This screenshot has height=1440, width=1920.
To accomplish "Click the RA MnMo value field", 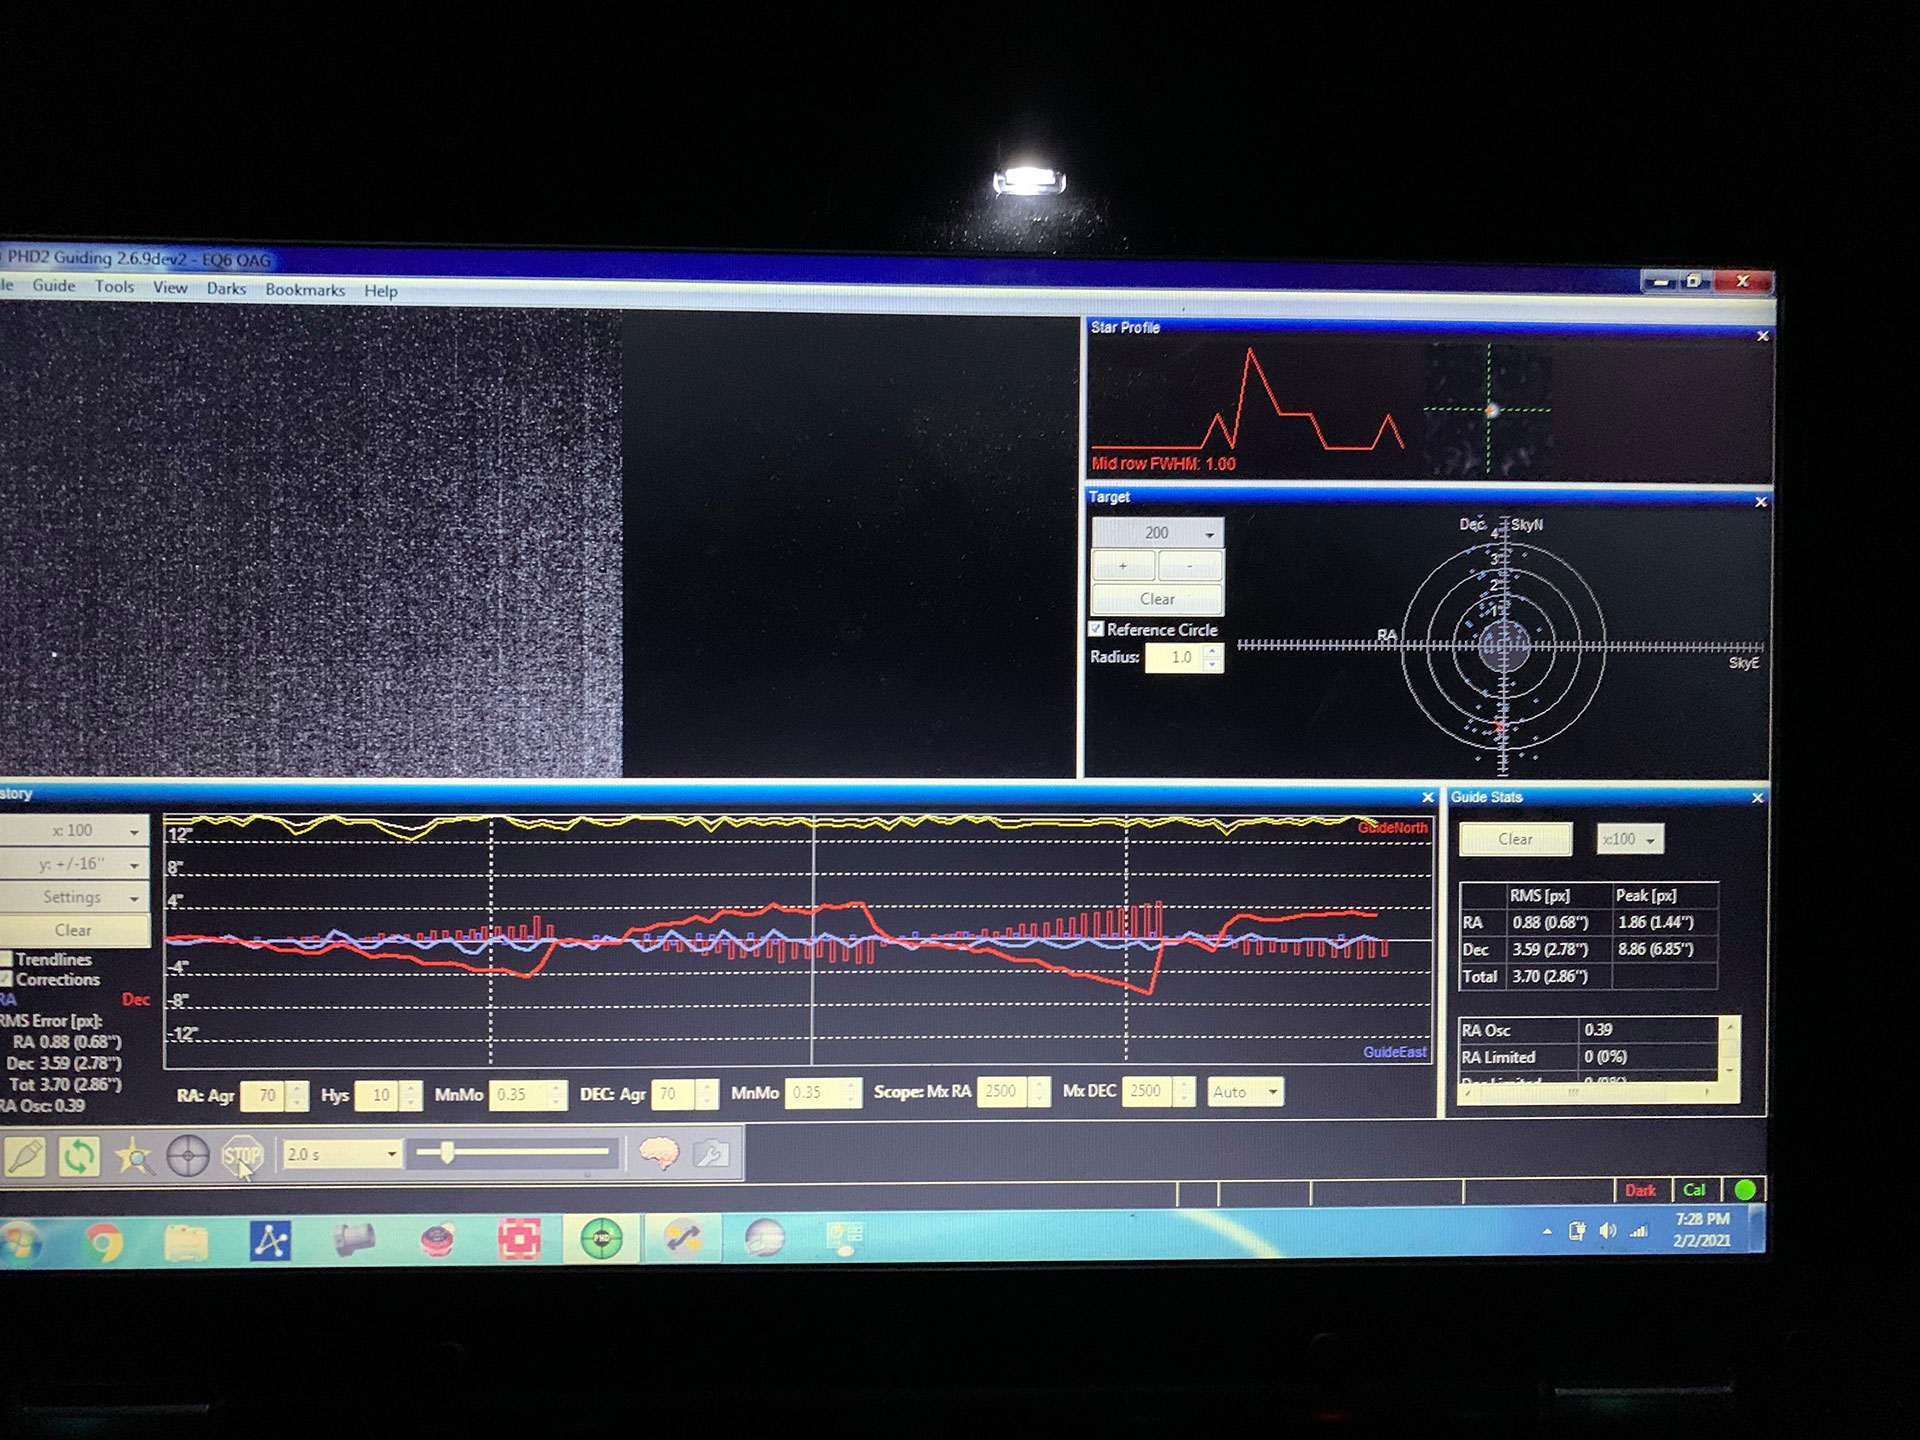I will (x=519, y=1094).
